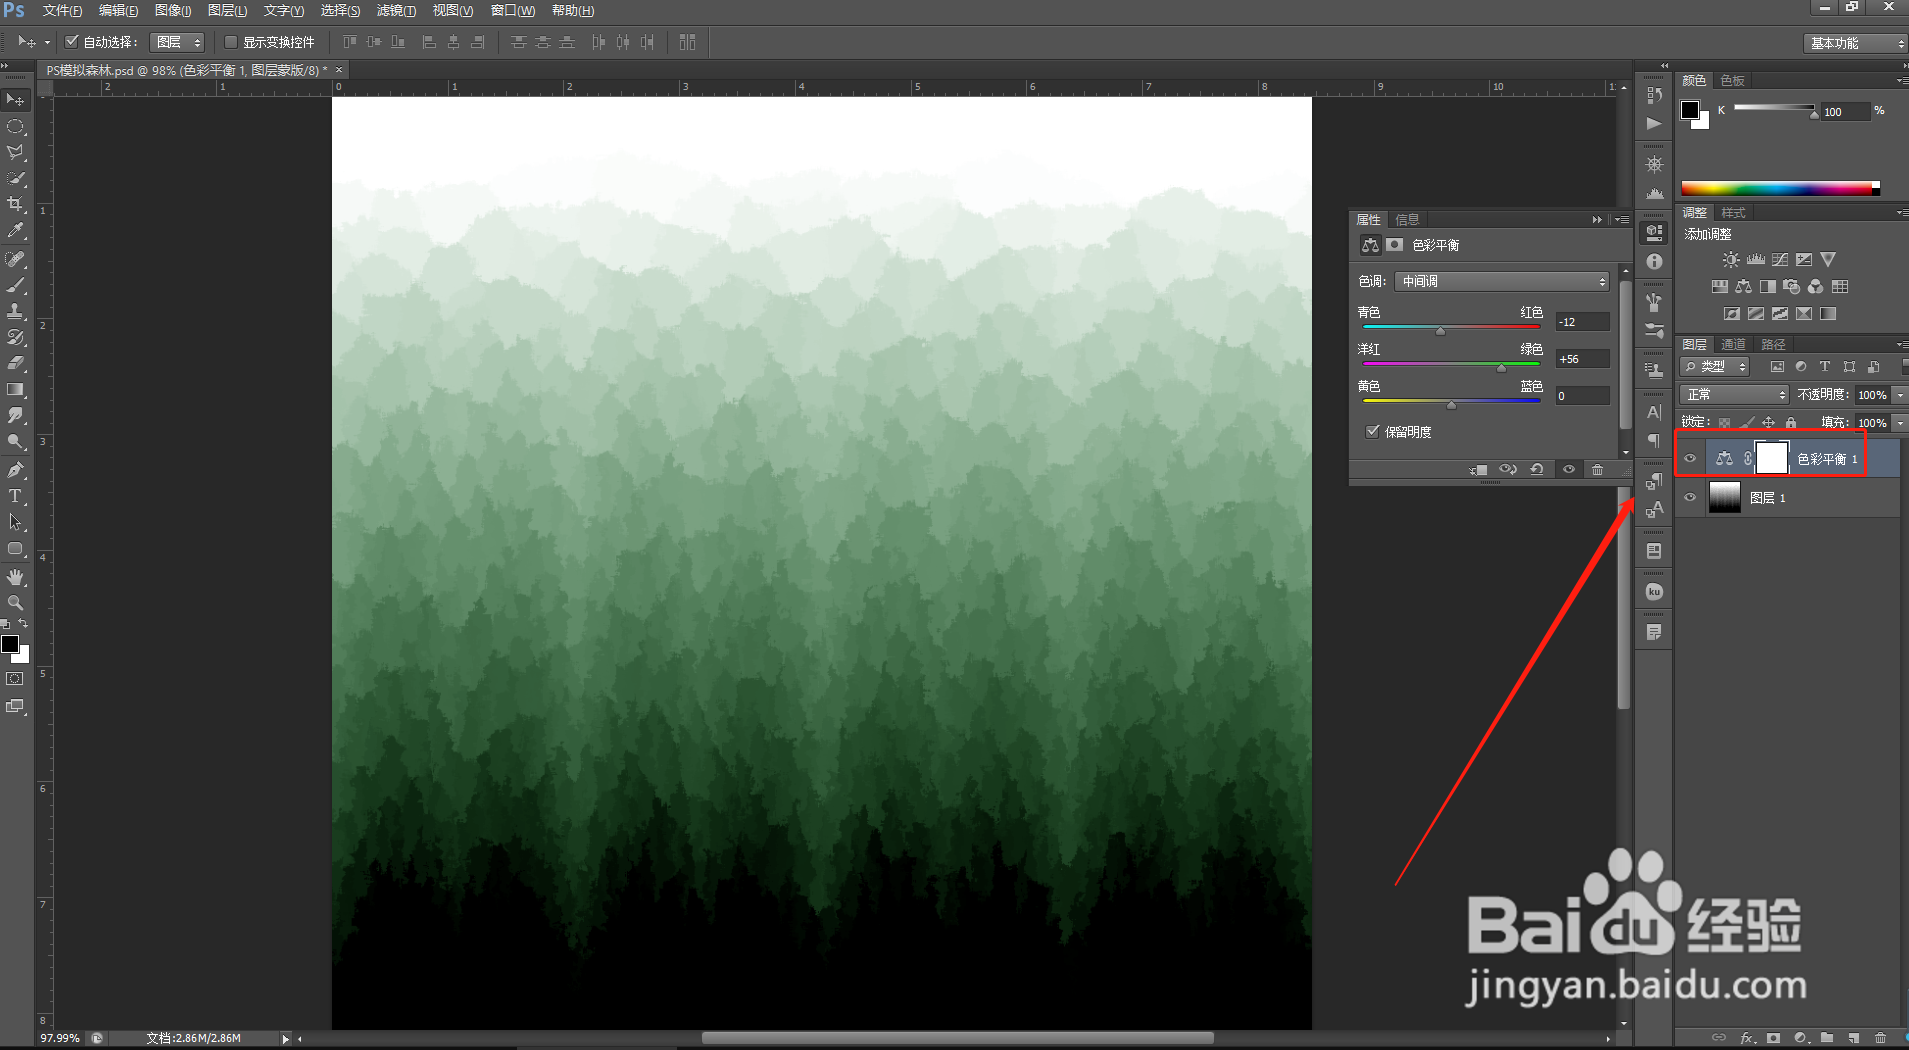Open layer filter 类型 dropdown

tap(1715, 367)
